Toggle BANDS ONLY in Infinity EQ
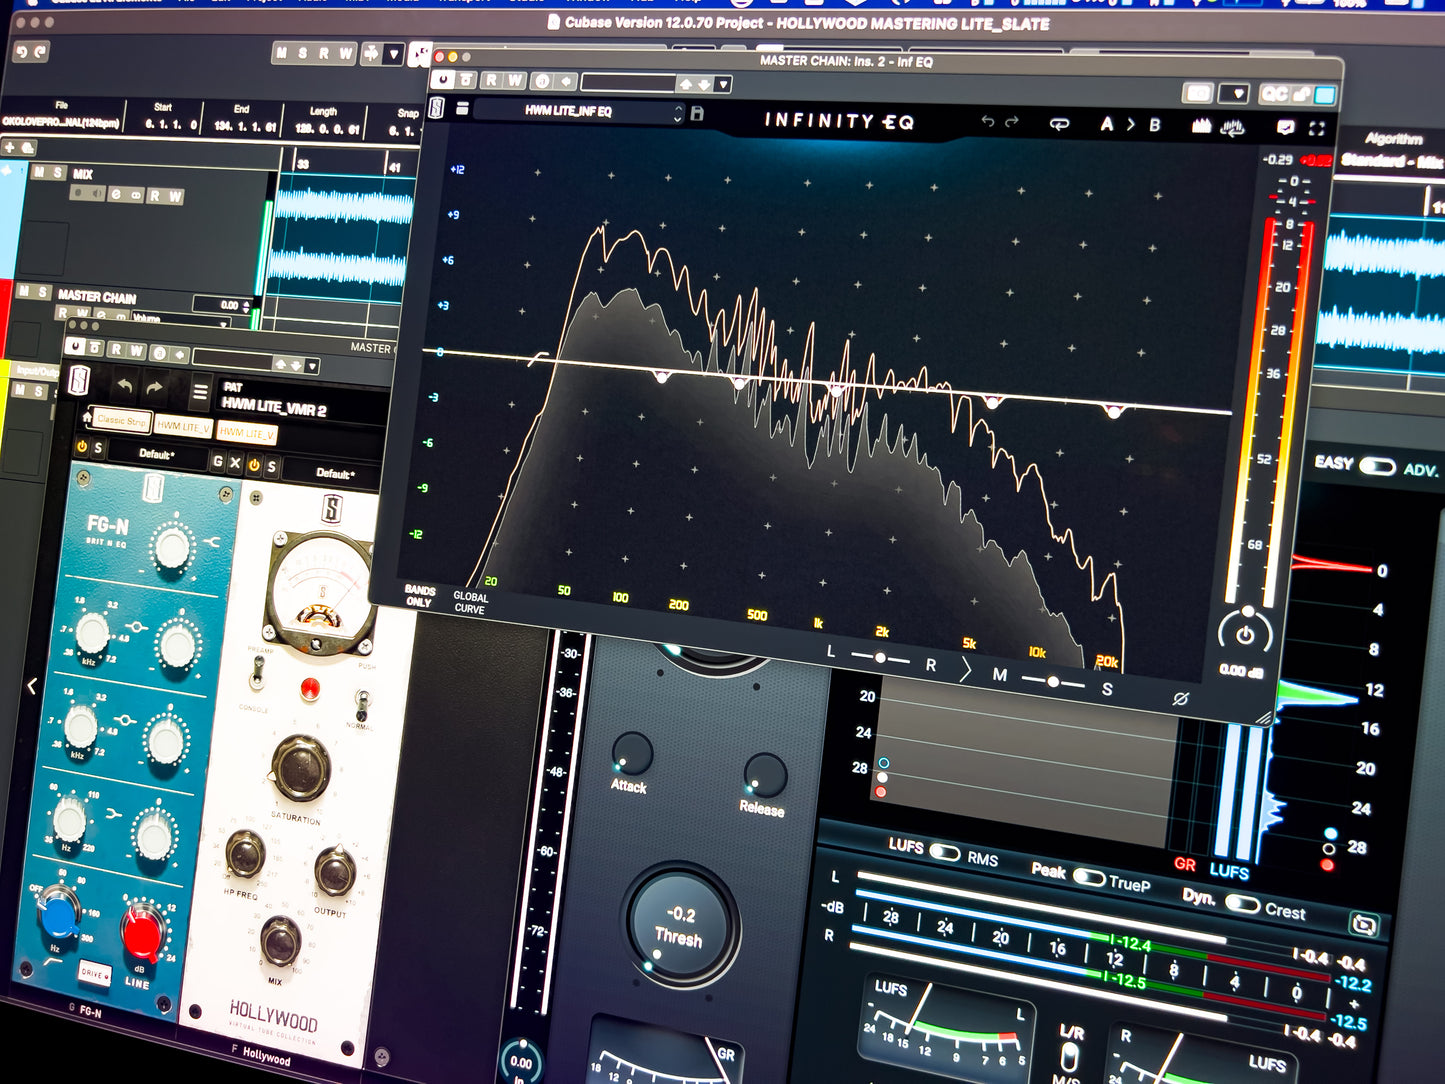1445x1084 pixels. (419, 596)
